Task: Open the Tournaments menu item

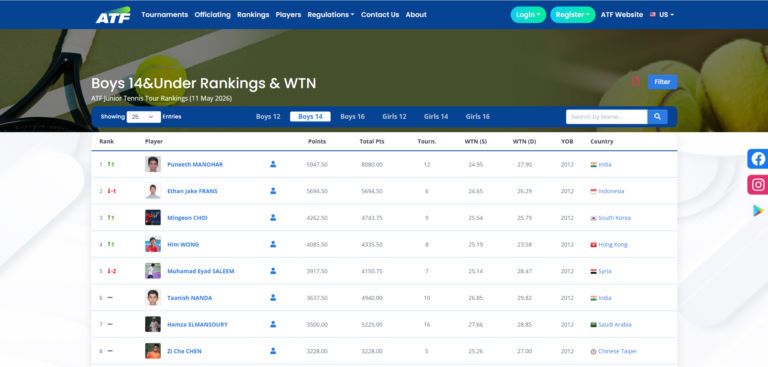Action: (x=165, y=15)
